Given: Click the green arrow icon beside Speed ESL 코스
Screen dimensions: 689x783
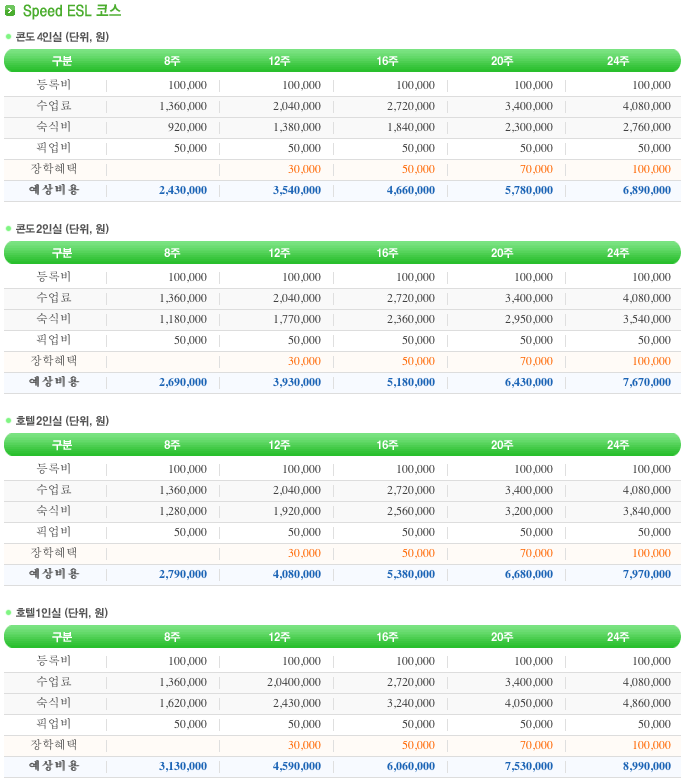Looking at the screenshot, I should (10, 10).
